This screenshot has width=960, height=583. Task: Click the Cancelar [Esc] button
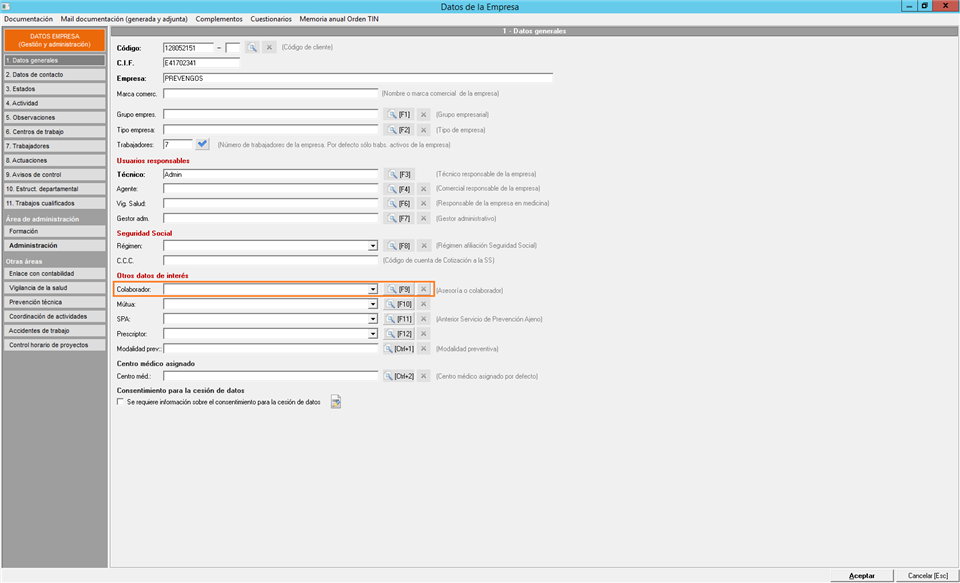(928, 576)
